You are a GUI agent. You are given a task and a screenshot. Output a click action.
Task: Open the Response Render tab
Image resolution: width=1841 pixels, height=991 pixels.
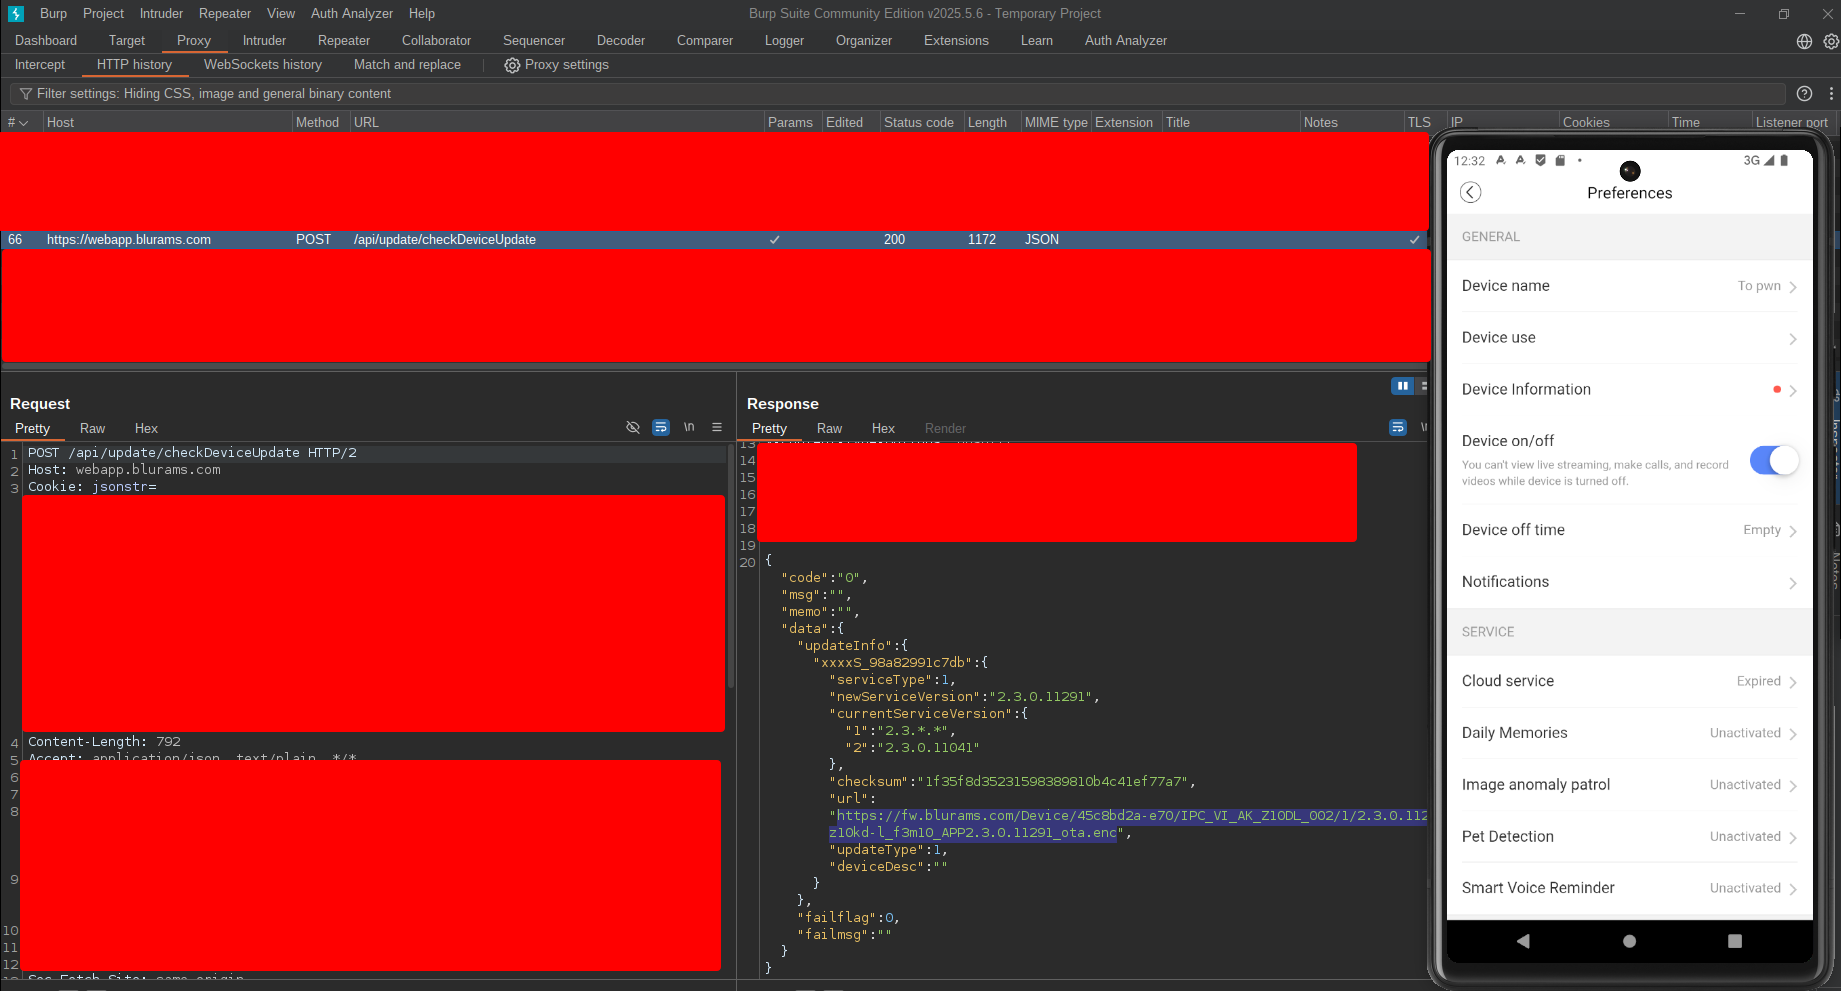945,428
